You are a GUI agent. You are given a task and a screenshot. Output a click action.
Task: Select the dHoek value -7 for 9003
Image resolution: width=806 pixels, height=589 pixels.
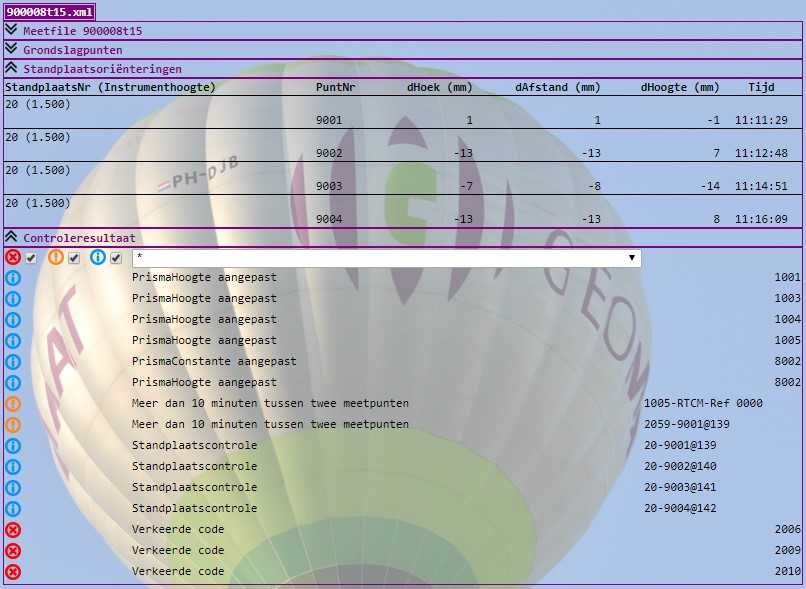tap(466, 186)
